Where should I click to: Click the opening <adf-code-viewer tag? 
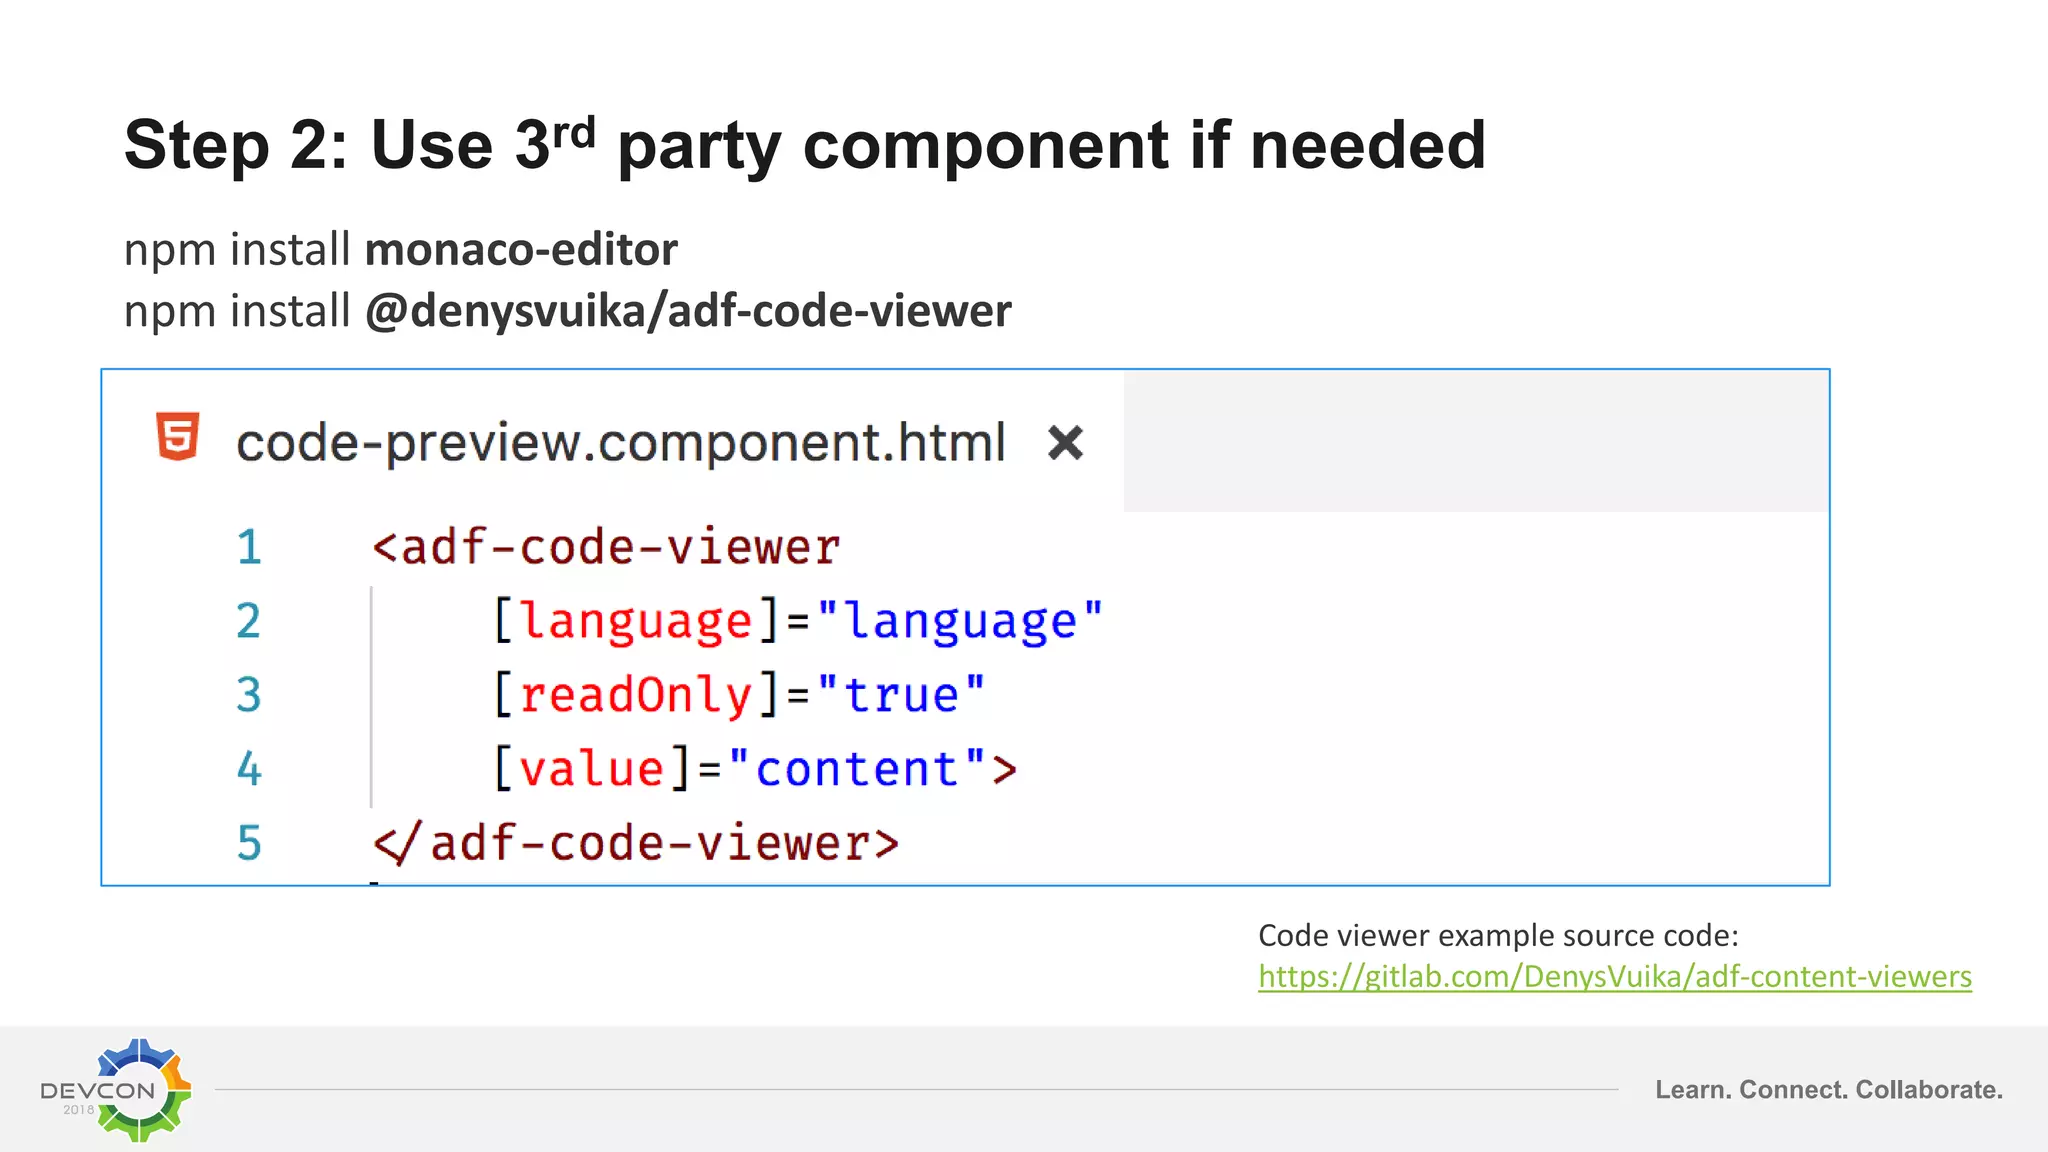[x=606, y=547]
